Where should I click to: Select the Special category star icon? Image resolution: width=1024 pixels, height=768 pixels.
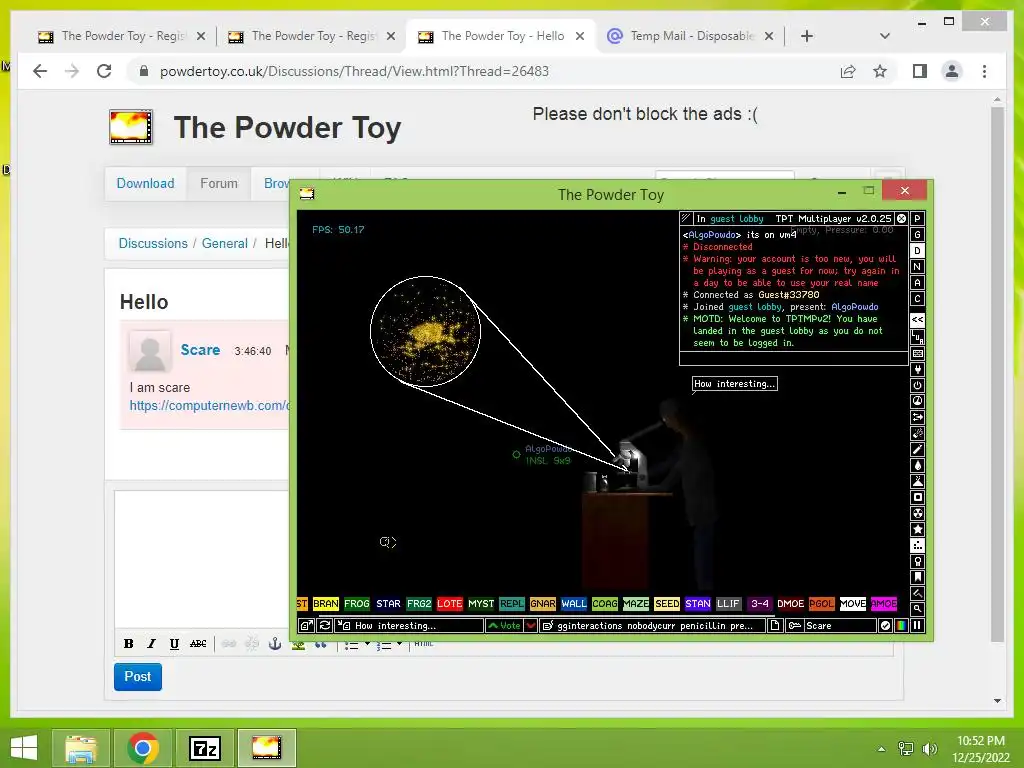pos(917,529)
